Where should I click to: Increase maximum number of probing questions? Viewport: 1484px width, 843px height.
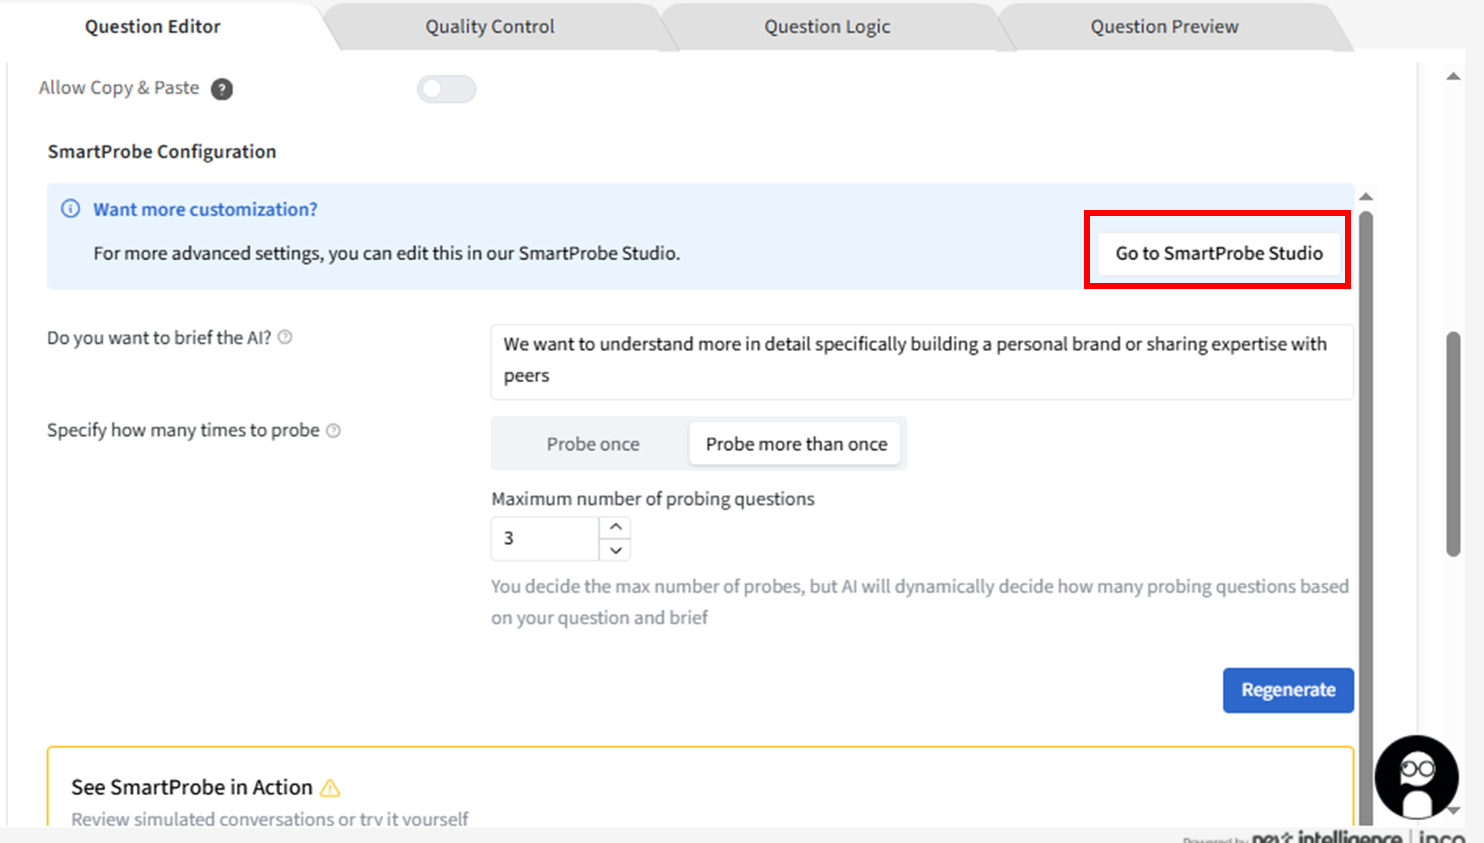[x=616, y=527]
